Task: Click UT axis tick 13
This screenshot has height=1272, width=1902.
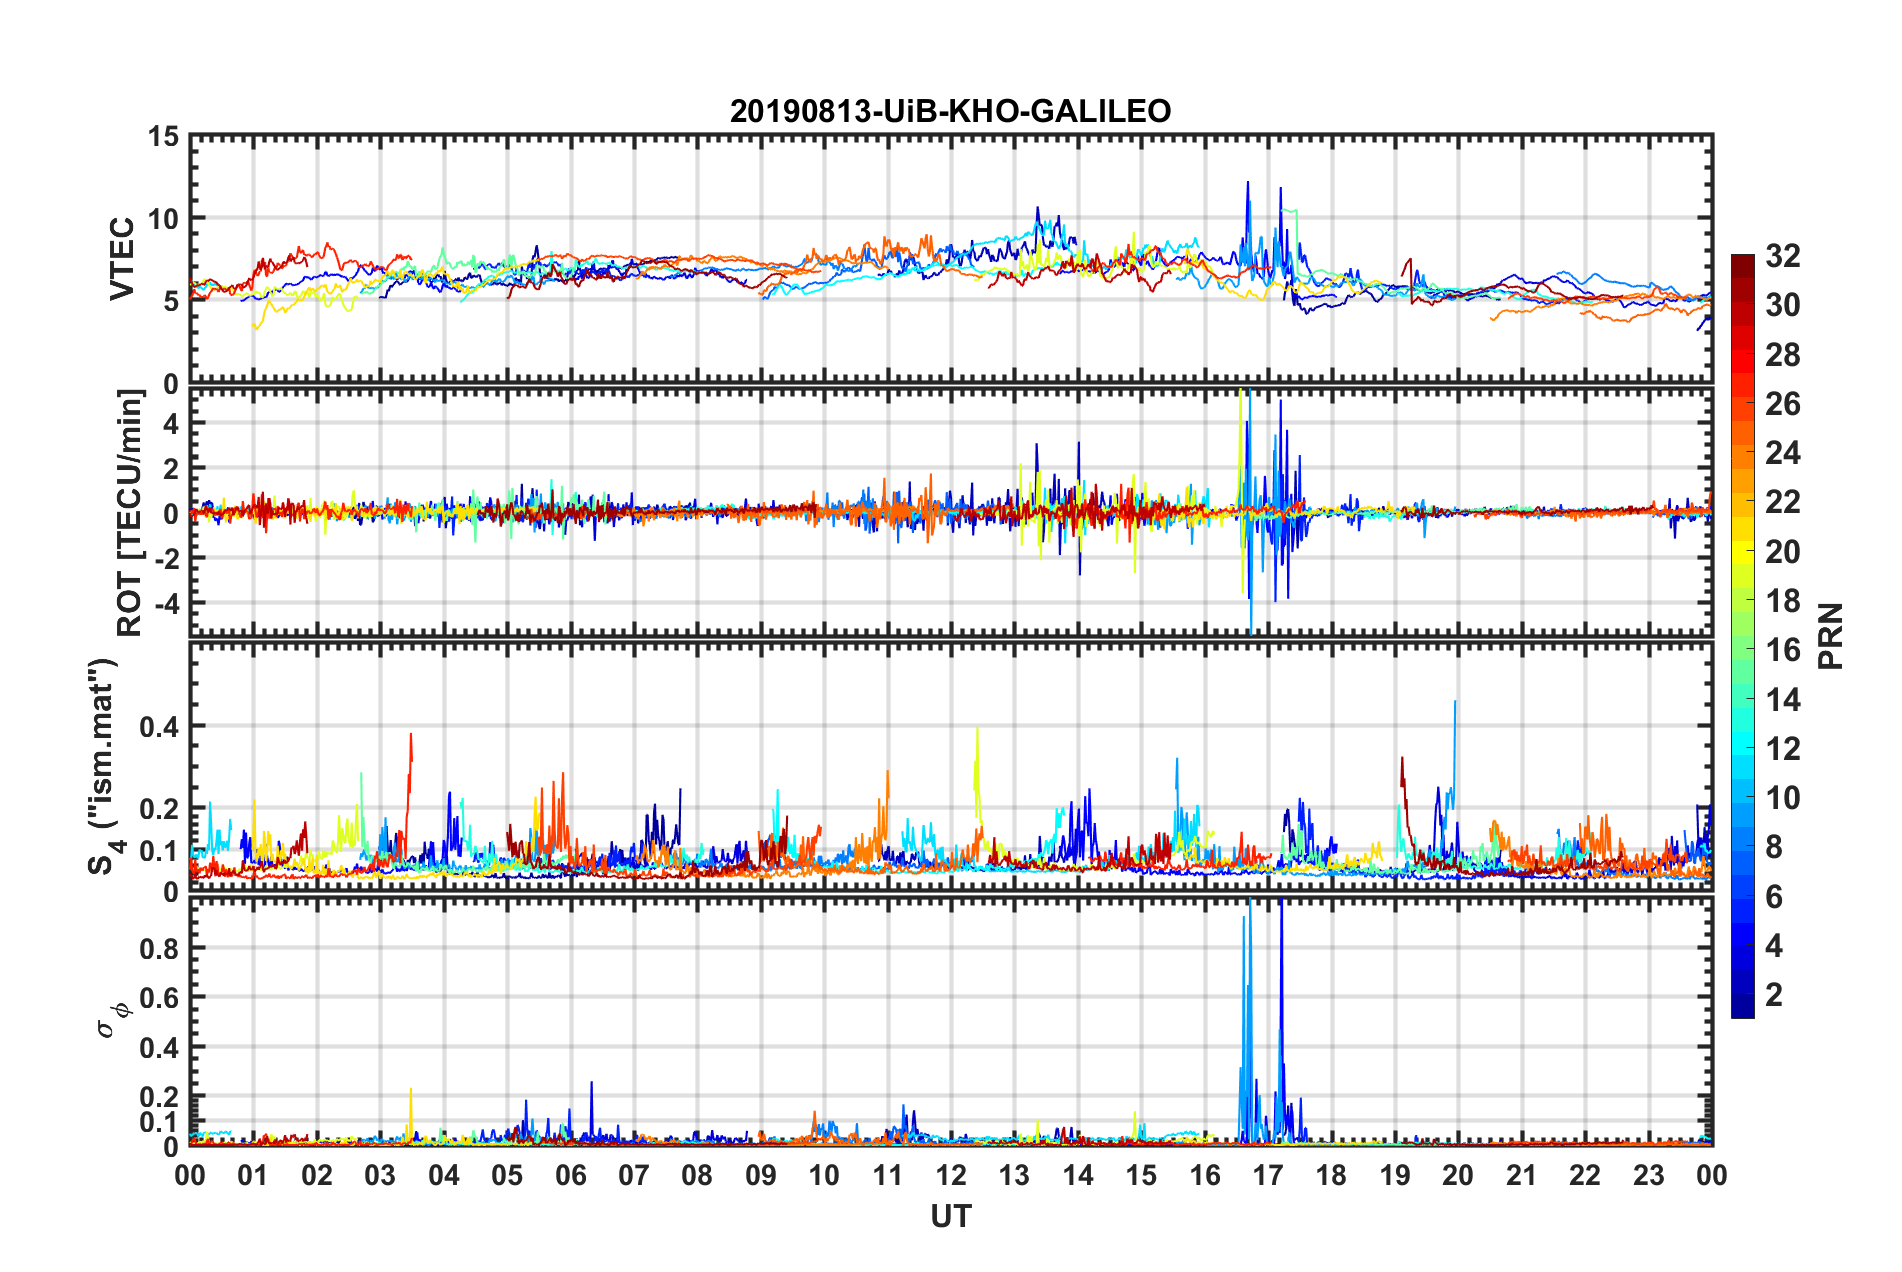Action: click(x=1014, y=1175)
